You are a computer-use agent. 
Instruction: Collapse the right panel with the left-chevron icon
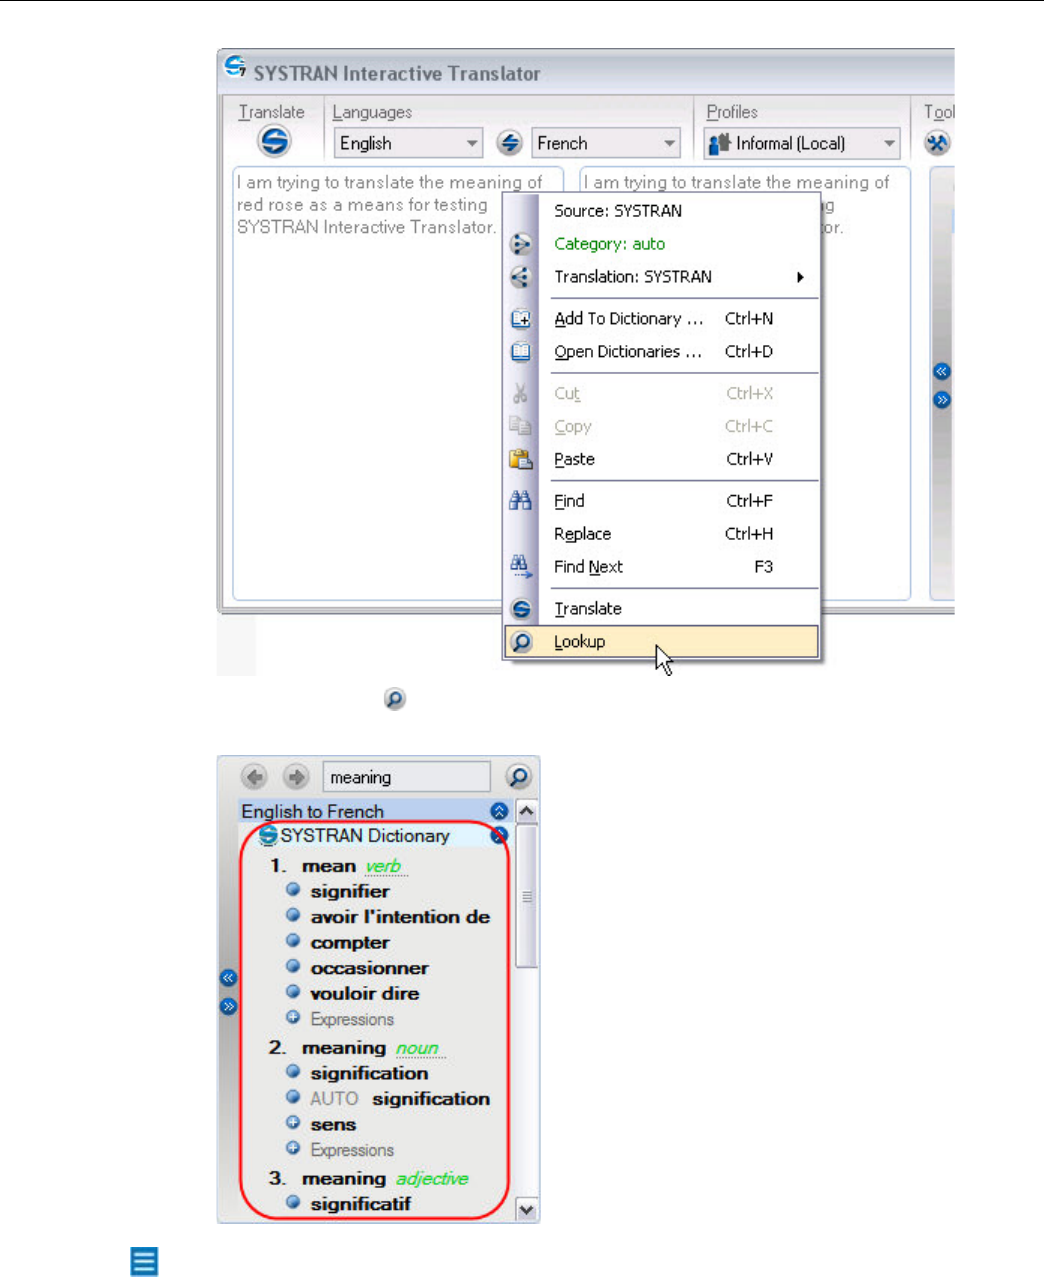(x=941, y=371)
